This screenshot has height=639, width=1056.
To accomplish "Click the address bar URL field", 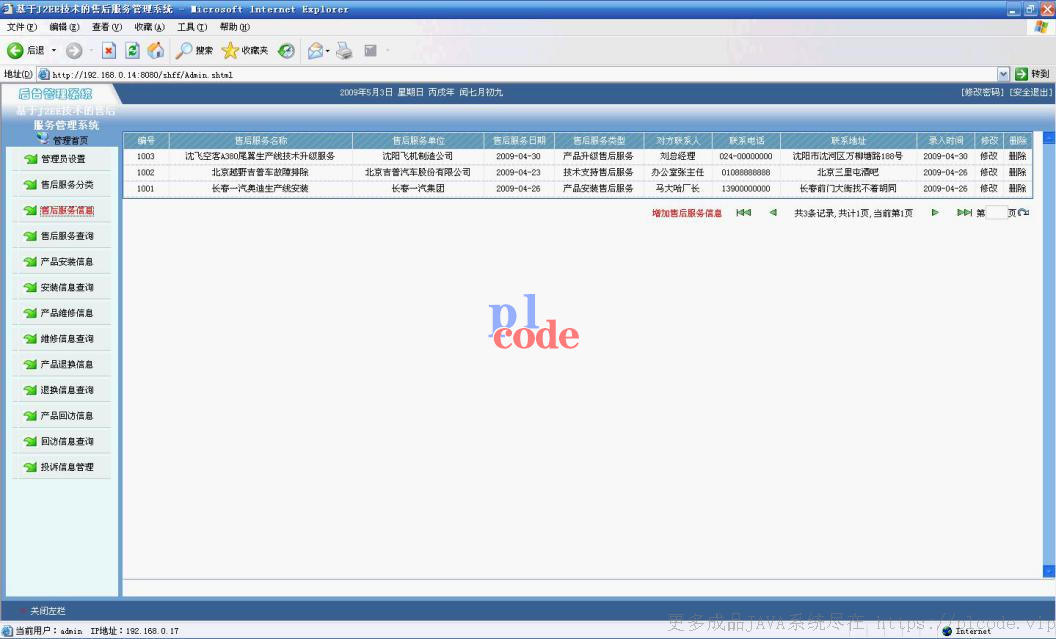I will [x=517, y=74].
